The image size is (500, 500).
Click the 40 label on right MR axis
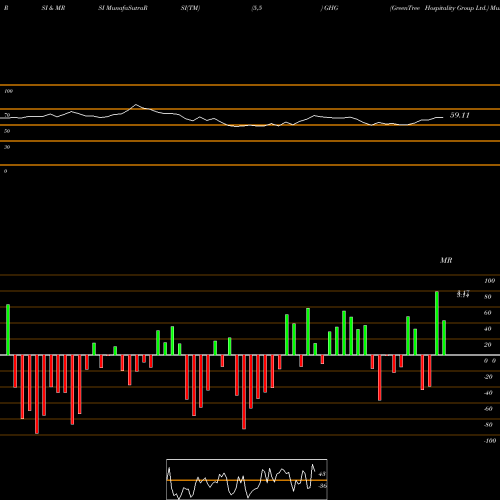point(488,329)
